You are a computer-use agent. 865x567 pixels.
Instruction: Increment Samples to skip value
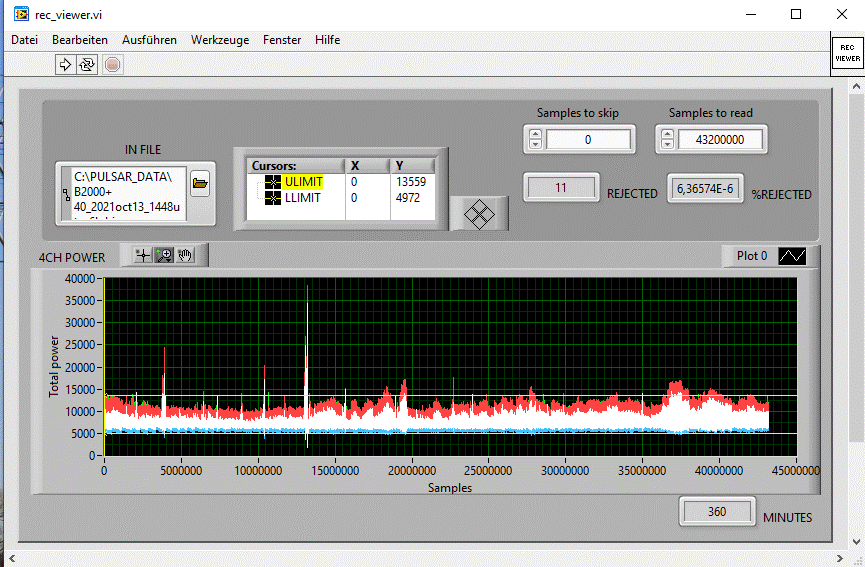point(535,134)
